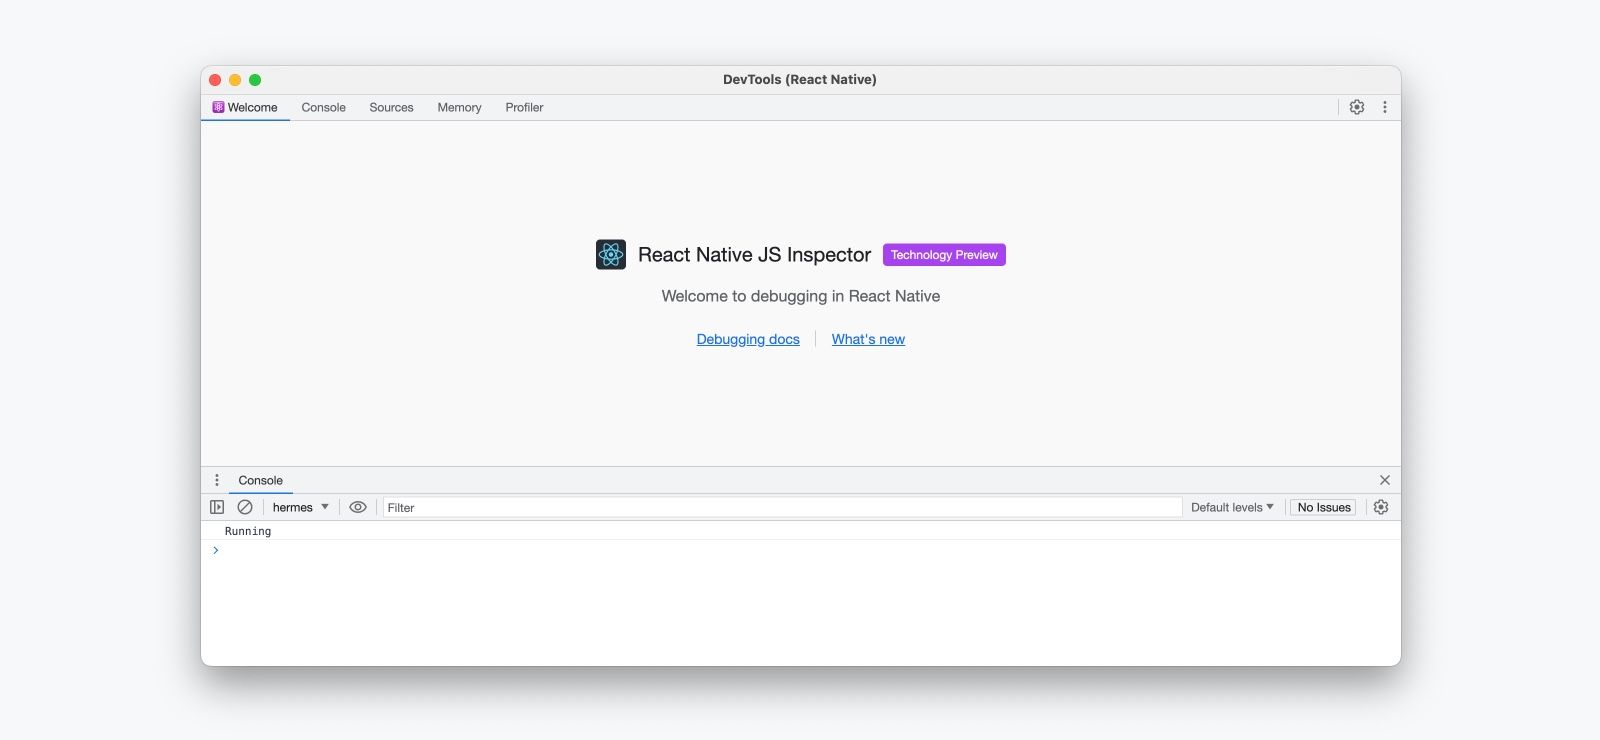
Task: Open the Profiler tab
Action: click(524, 107)
